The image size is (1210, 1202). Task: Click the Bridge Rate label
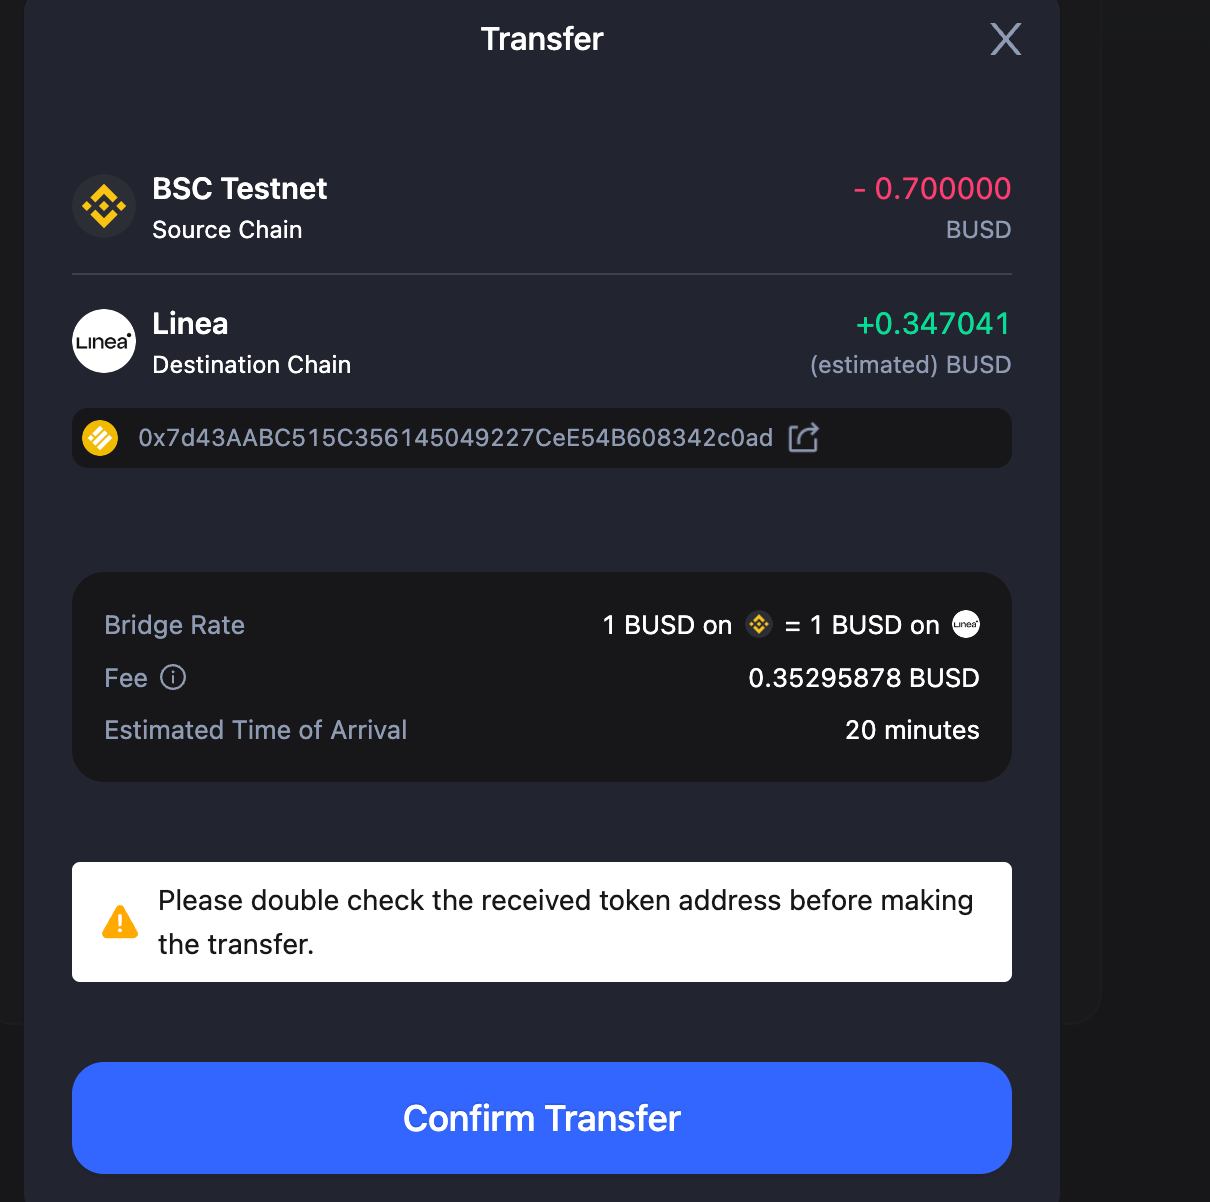(174, 625)
